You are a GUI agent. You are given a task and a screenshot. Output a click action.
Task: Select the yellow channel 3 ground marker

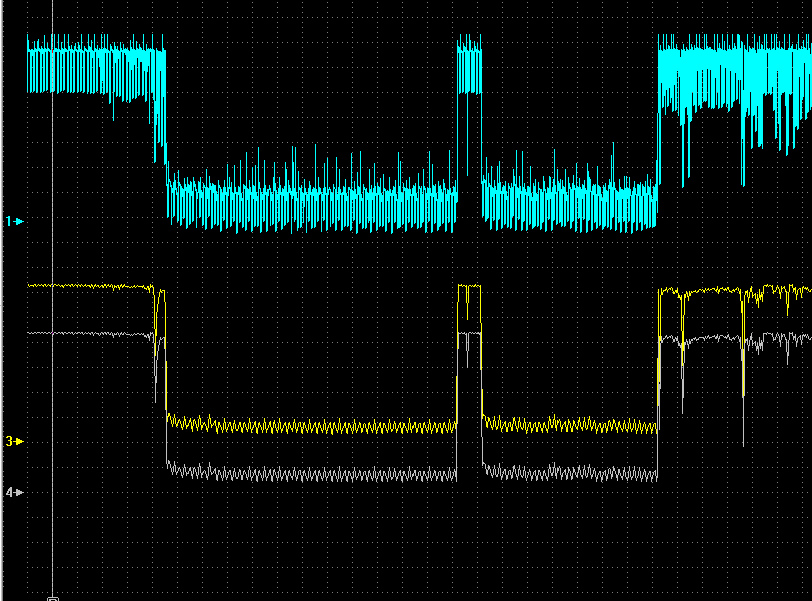point(14,442)
